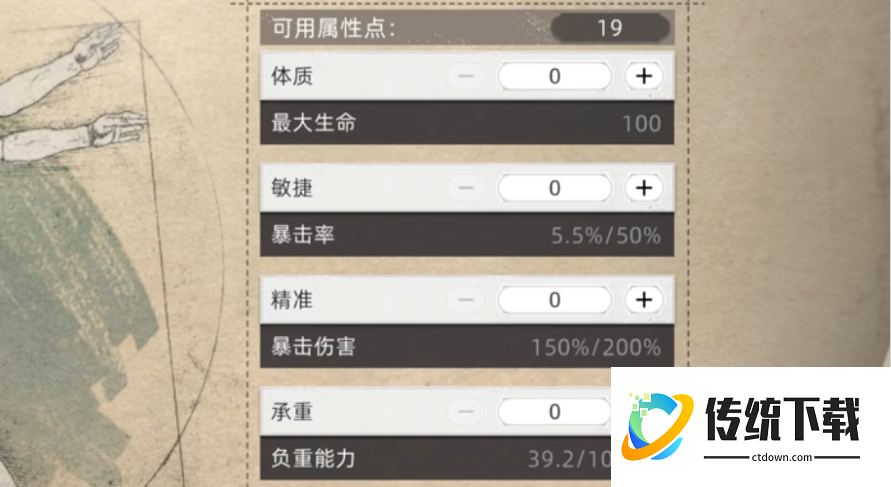891x487 pixels.
Task: Decrease 精准 with the minus button
Action: [x=466, y=300]
